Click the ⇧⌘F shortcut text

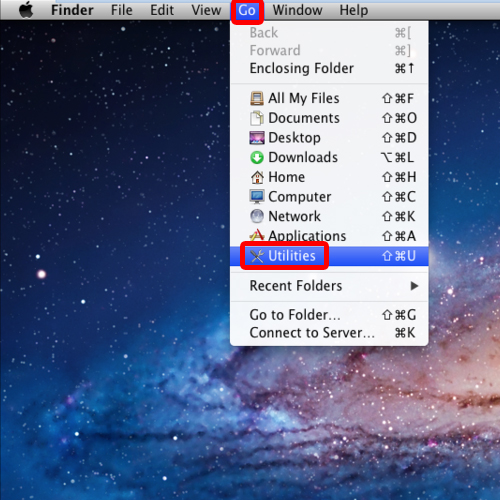[398, 98]
